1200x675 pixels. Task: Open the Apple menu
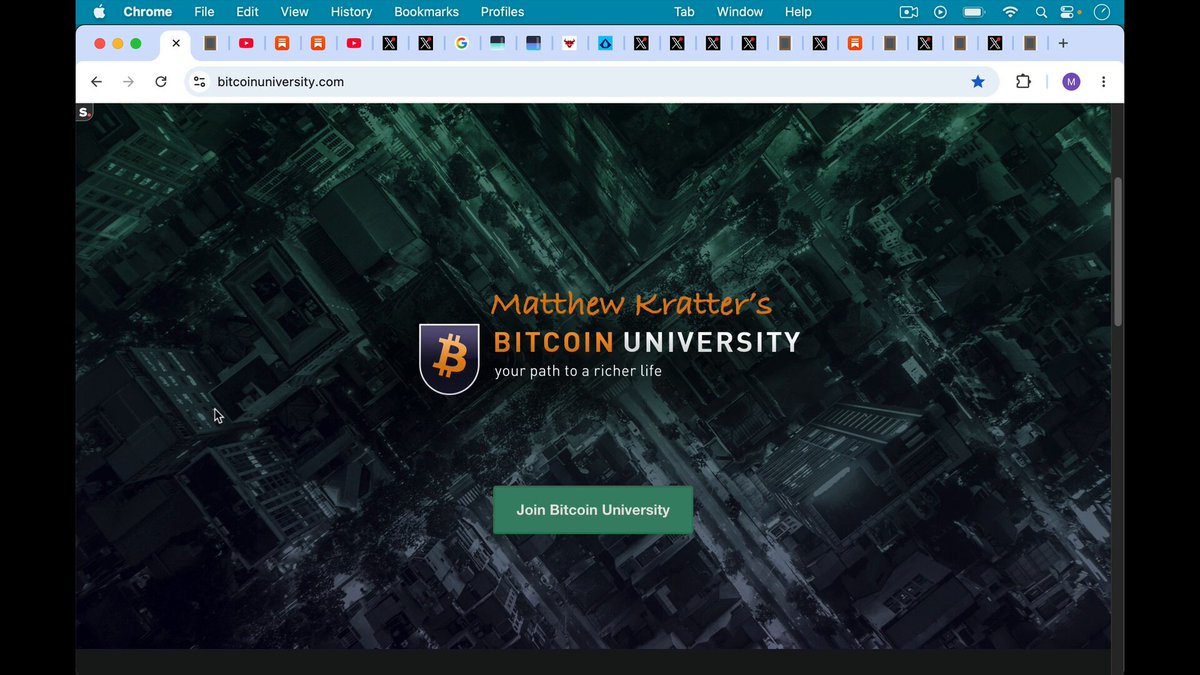(99, 12)
